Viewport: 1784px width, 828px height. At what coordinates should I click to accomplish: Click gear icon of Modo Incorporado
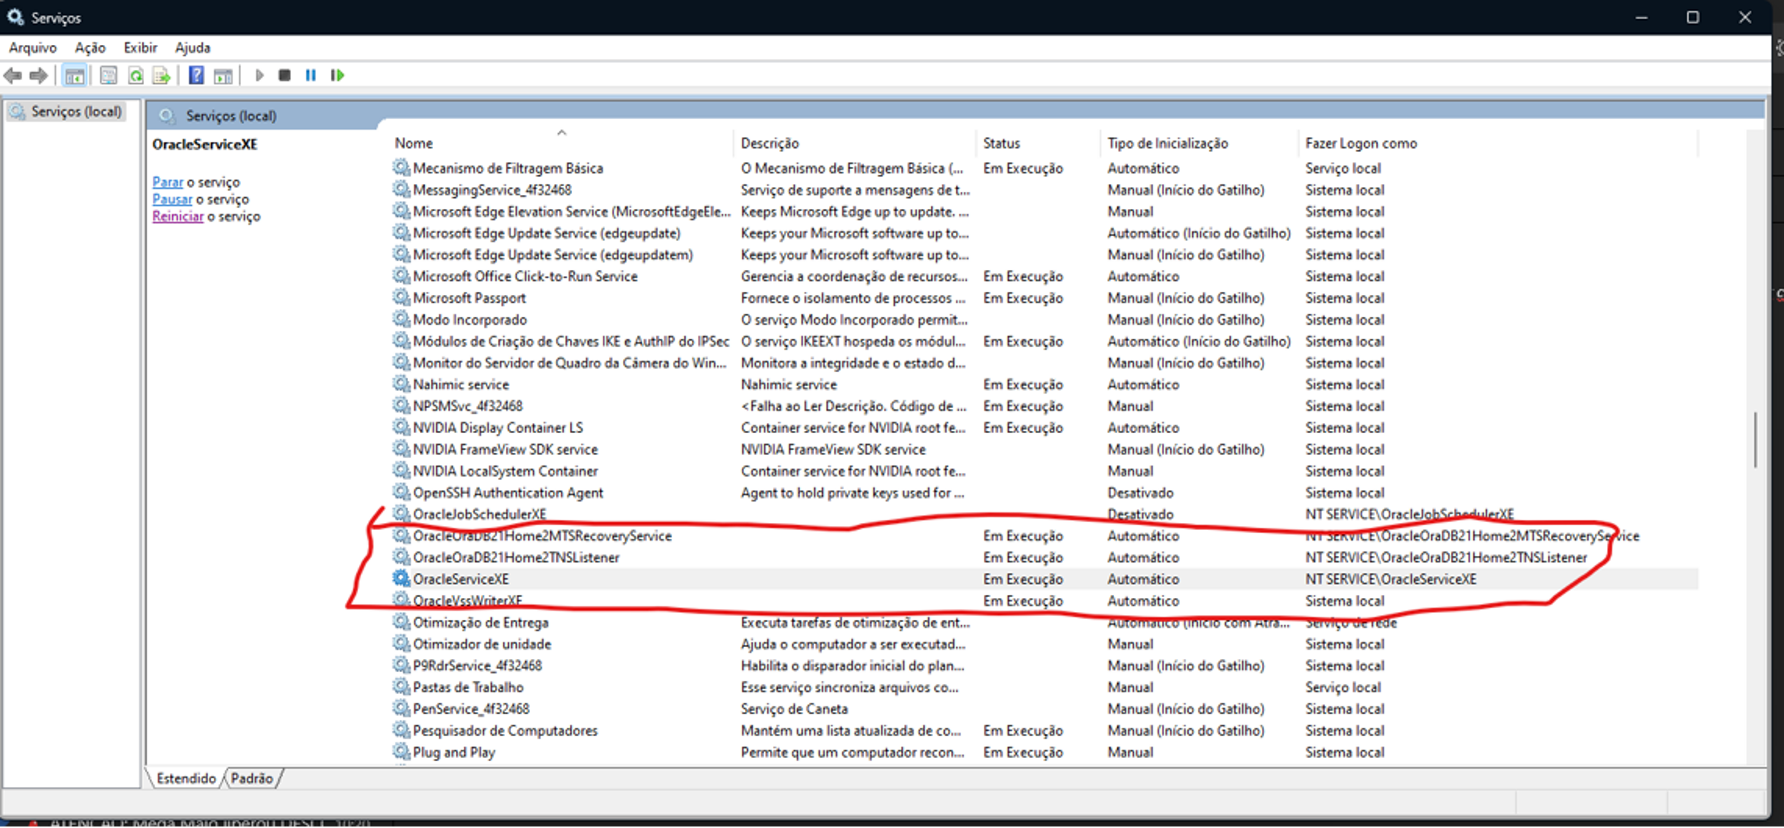point(401,319)
